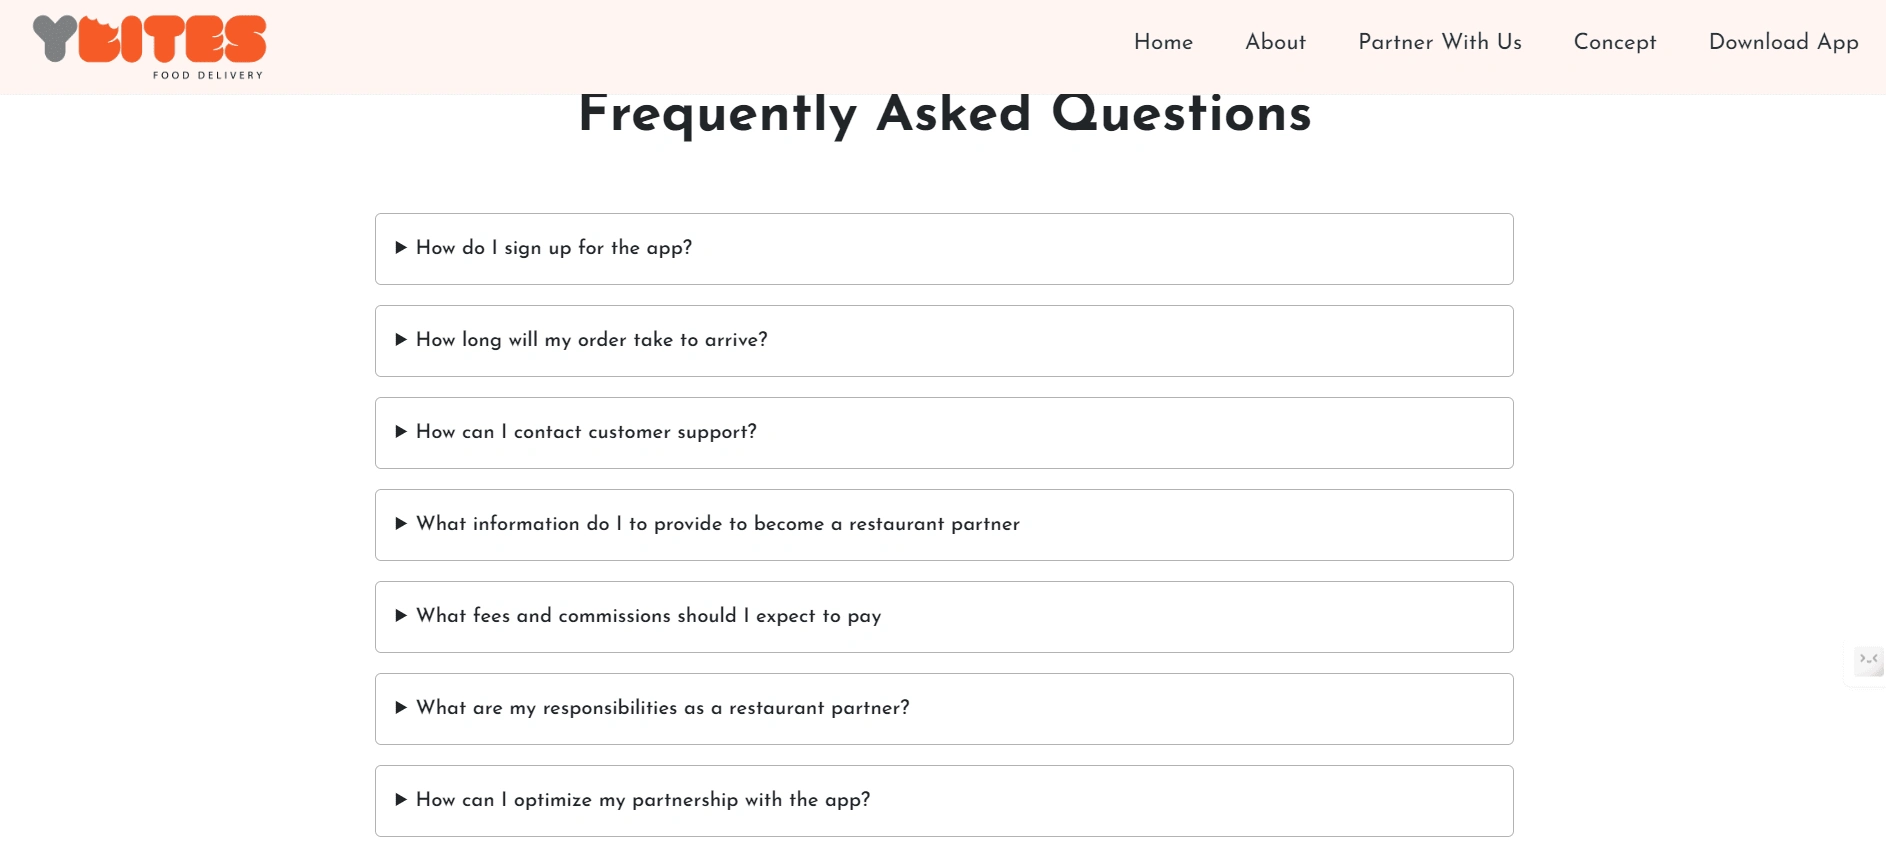Click the triangle arrow beside the sign up question
This screenshot has height=850, width=1886.
pos(401,248)
